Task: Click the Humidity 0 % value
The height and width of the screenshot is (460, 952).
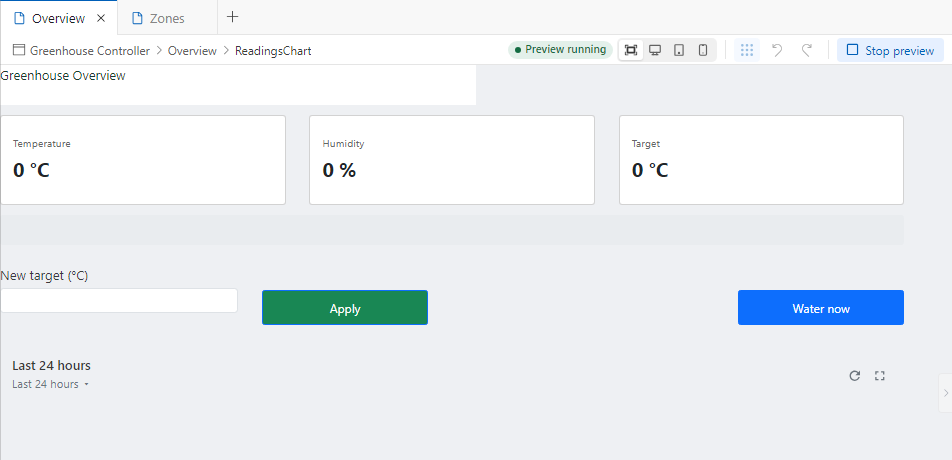Action: pyautogui.click(x=339, y=171)
